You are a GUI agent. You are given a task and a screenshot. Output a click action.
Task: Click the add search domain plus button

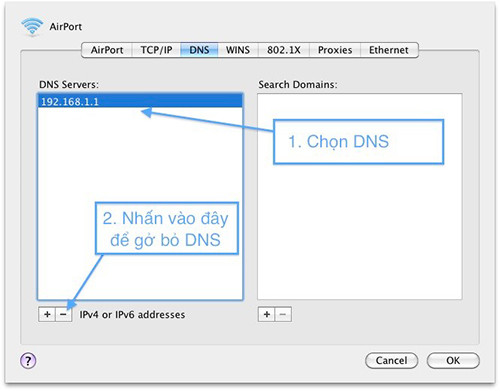coord(267,314)
